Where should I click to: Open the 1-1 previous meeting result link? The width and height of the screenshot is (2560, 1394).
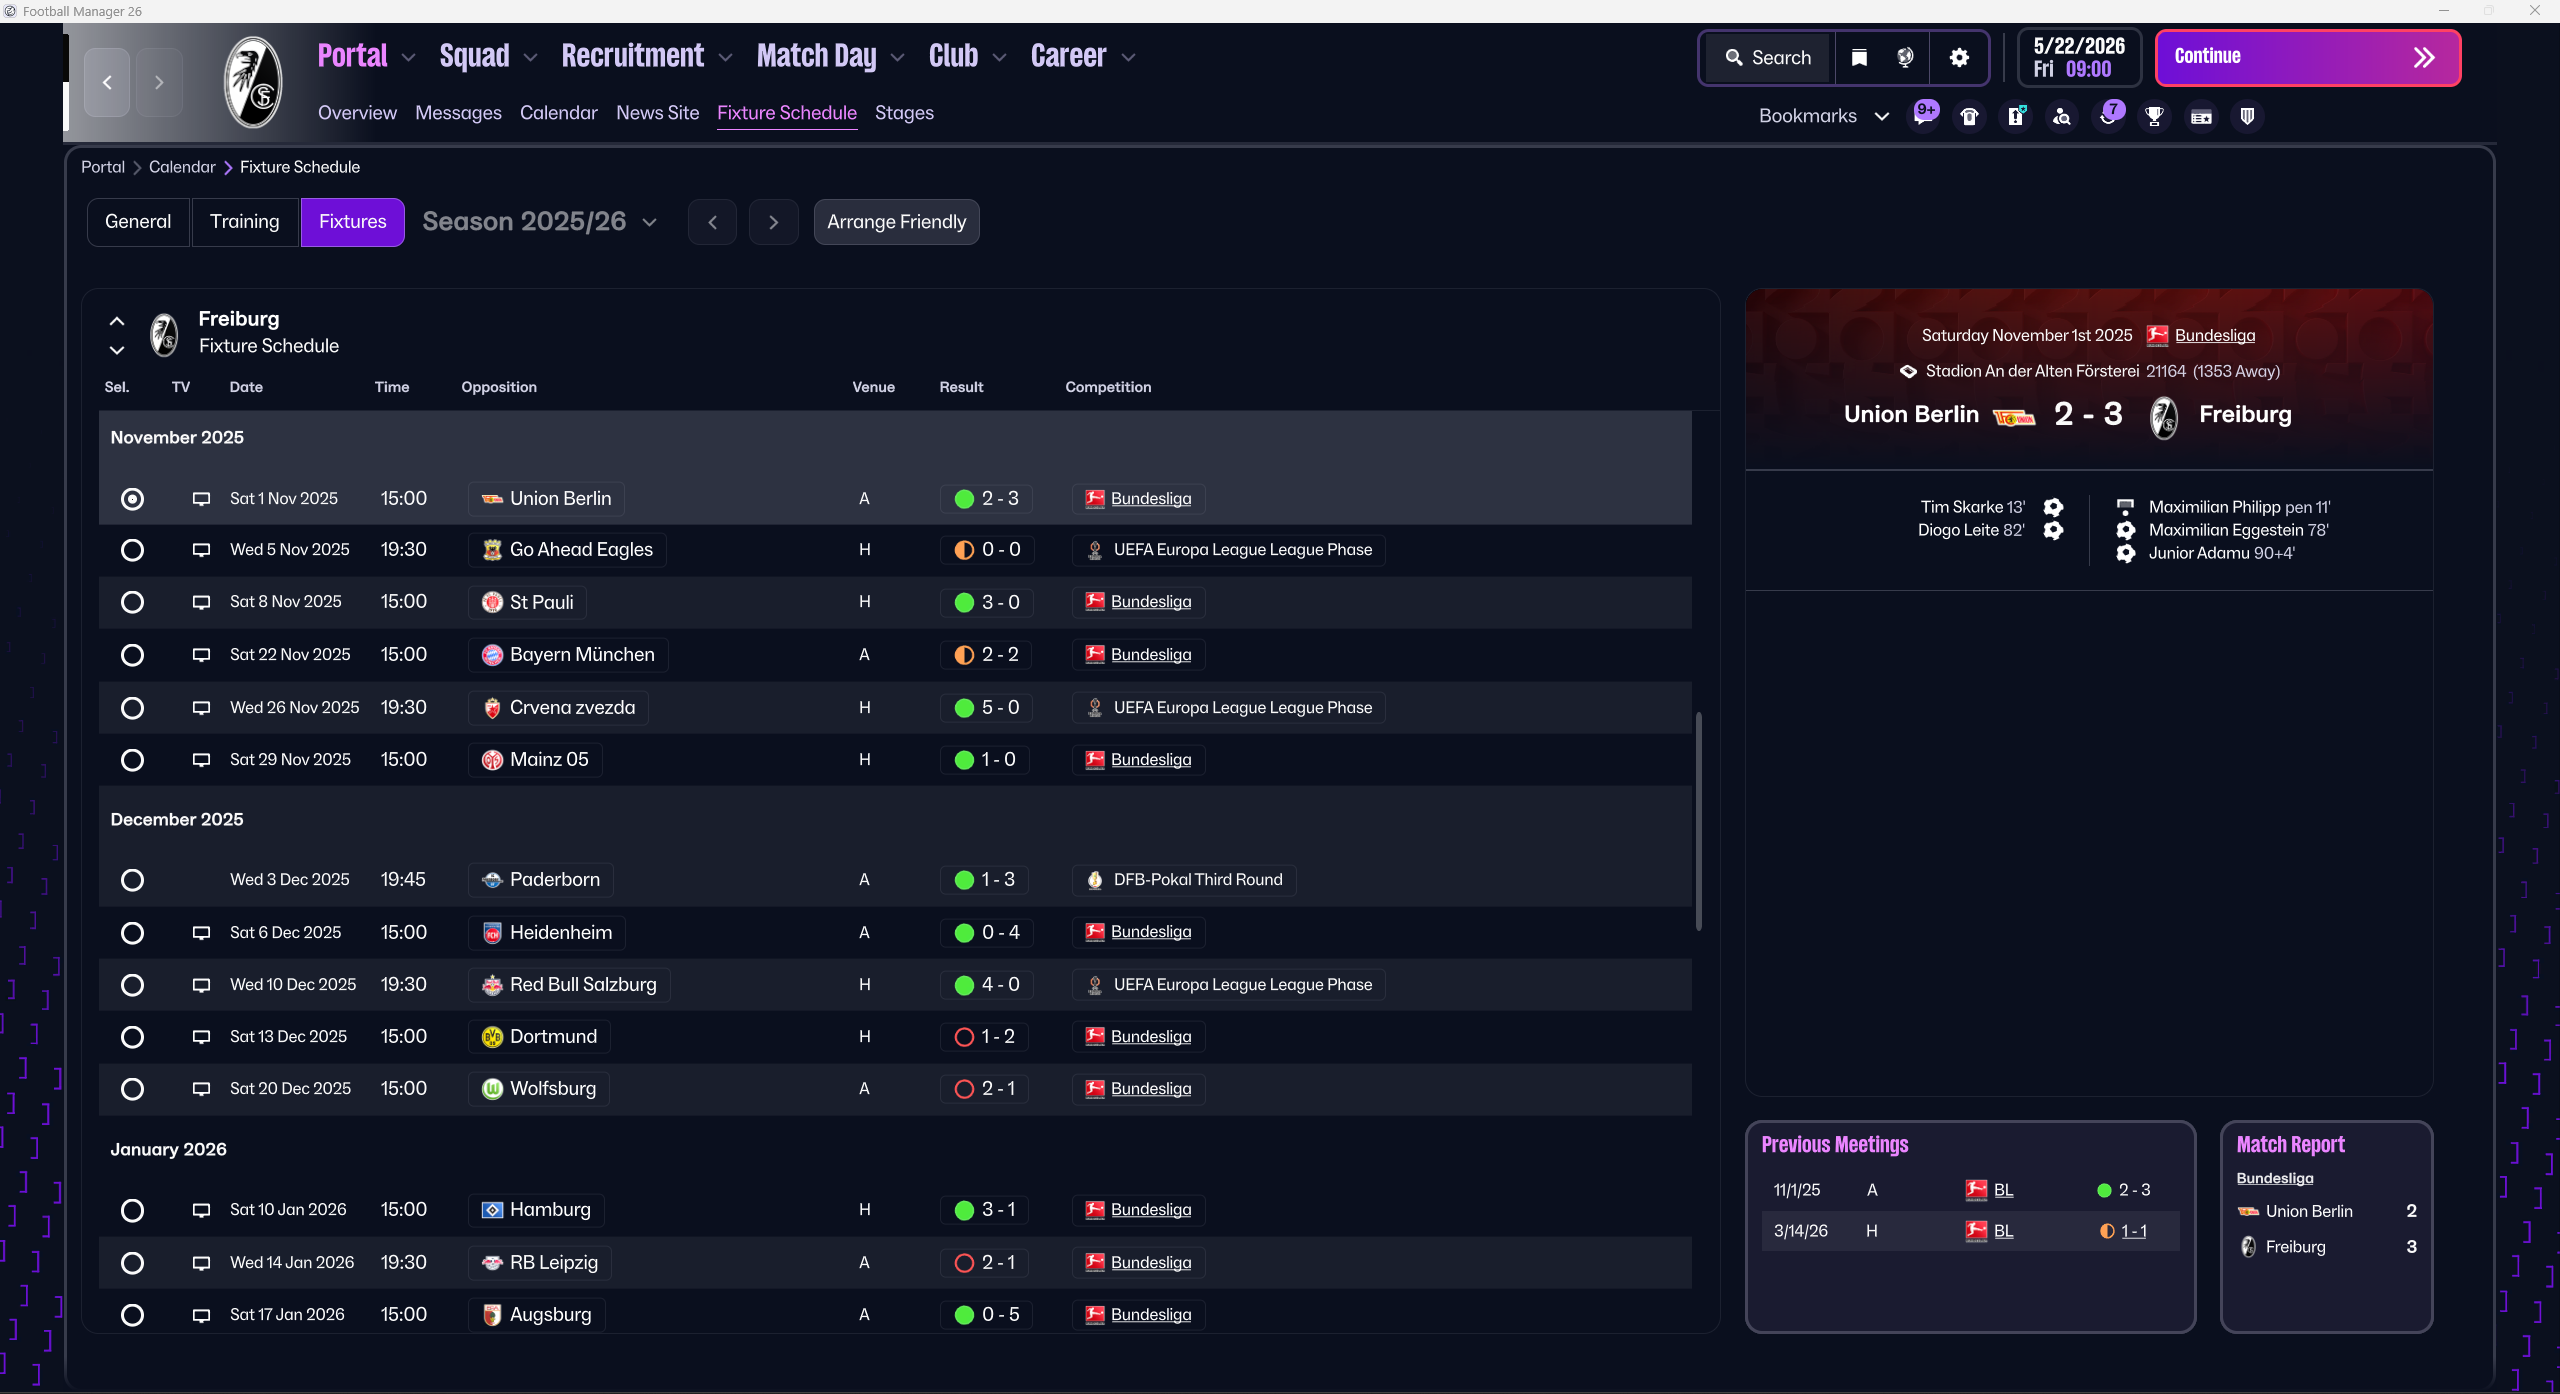coord(2133,1231)
